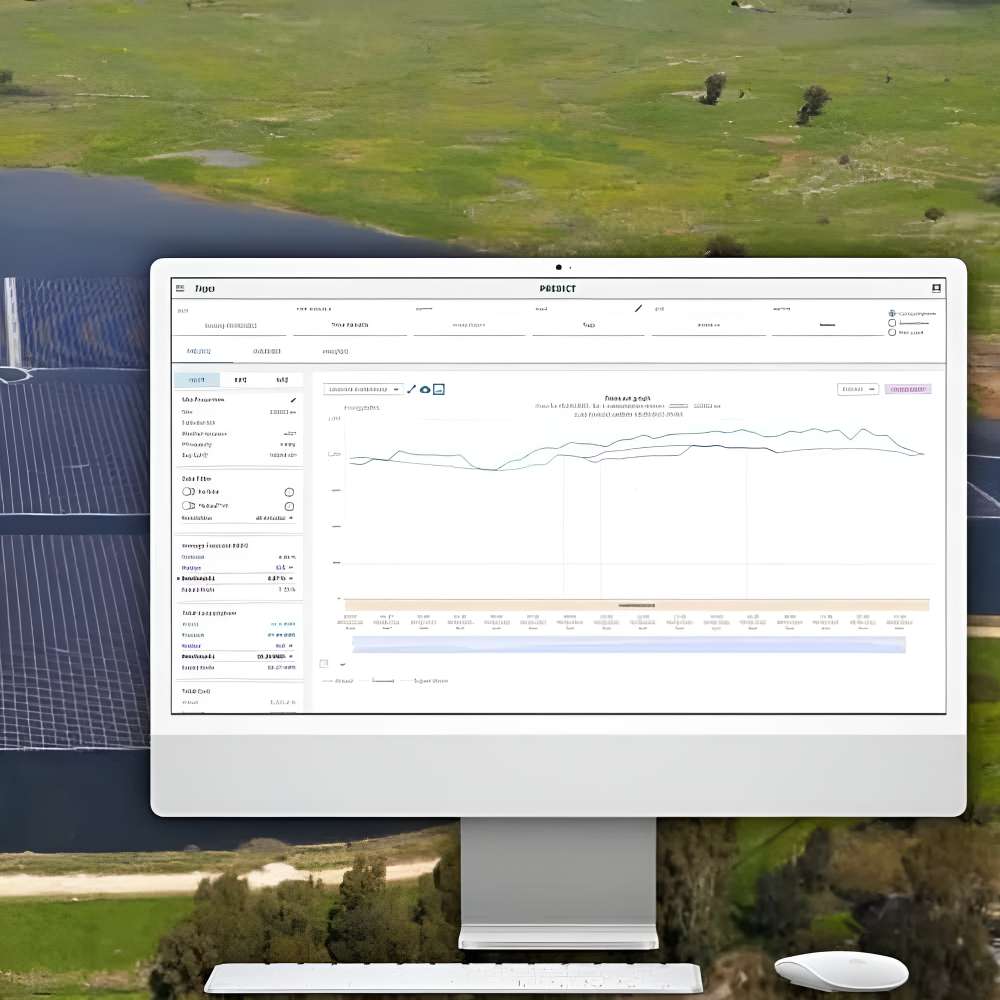The image size is (1000, 1000).
Task: Tick the checkbox below the chart area
Action: (x=323, y=663)
